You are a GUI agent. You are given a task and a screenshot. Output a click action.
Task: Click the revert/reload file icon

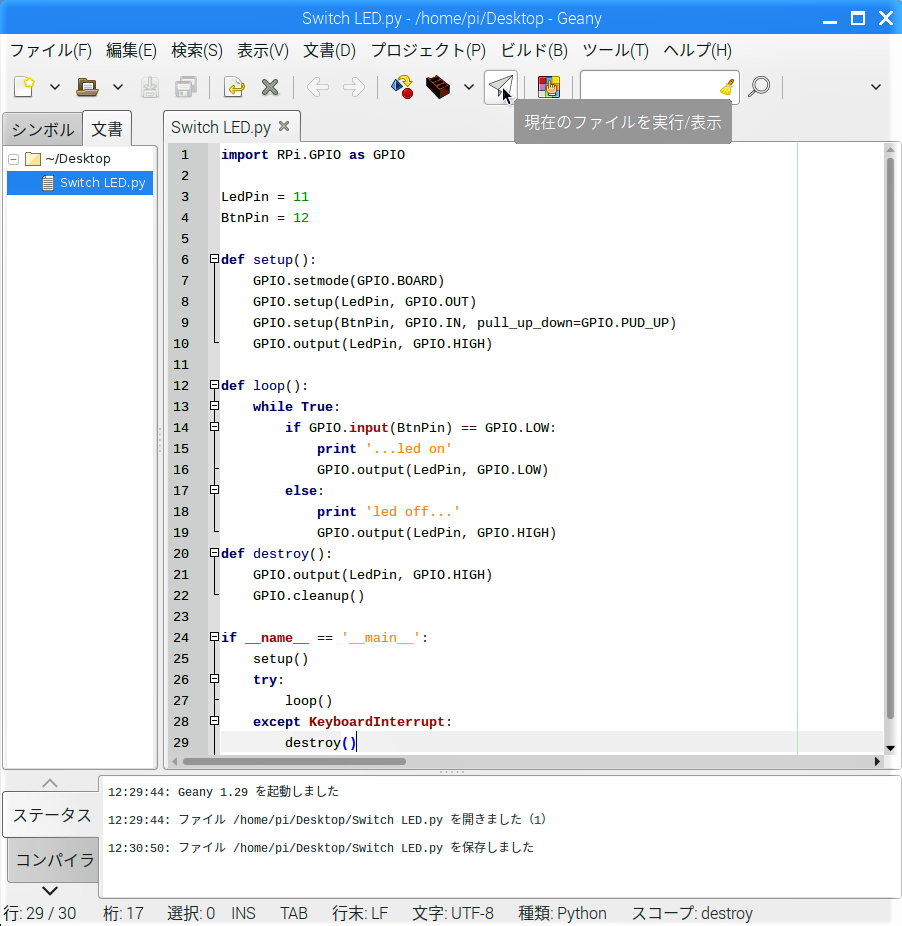pos(234,87)
